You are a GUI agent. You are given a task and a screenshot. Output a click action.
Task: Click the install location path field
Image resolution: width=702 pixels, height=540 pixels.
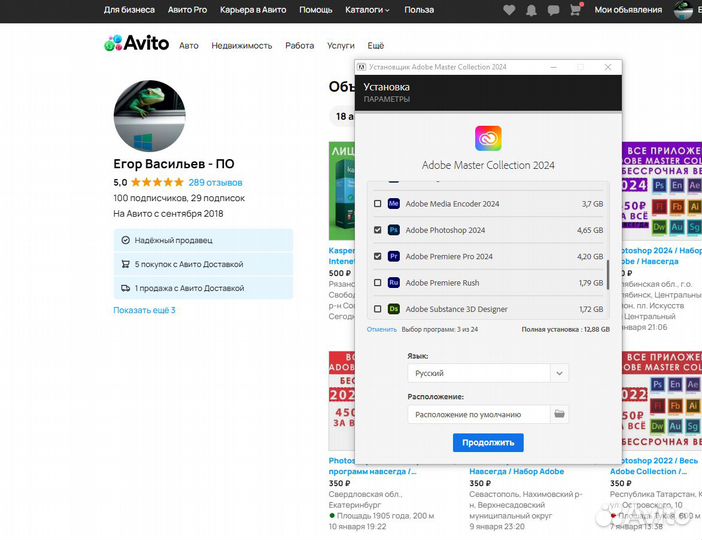click(x=478, y=414)
